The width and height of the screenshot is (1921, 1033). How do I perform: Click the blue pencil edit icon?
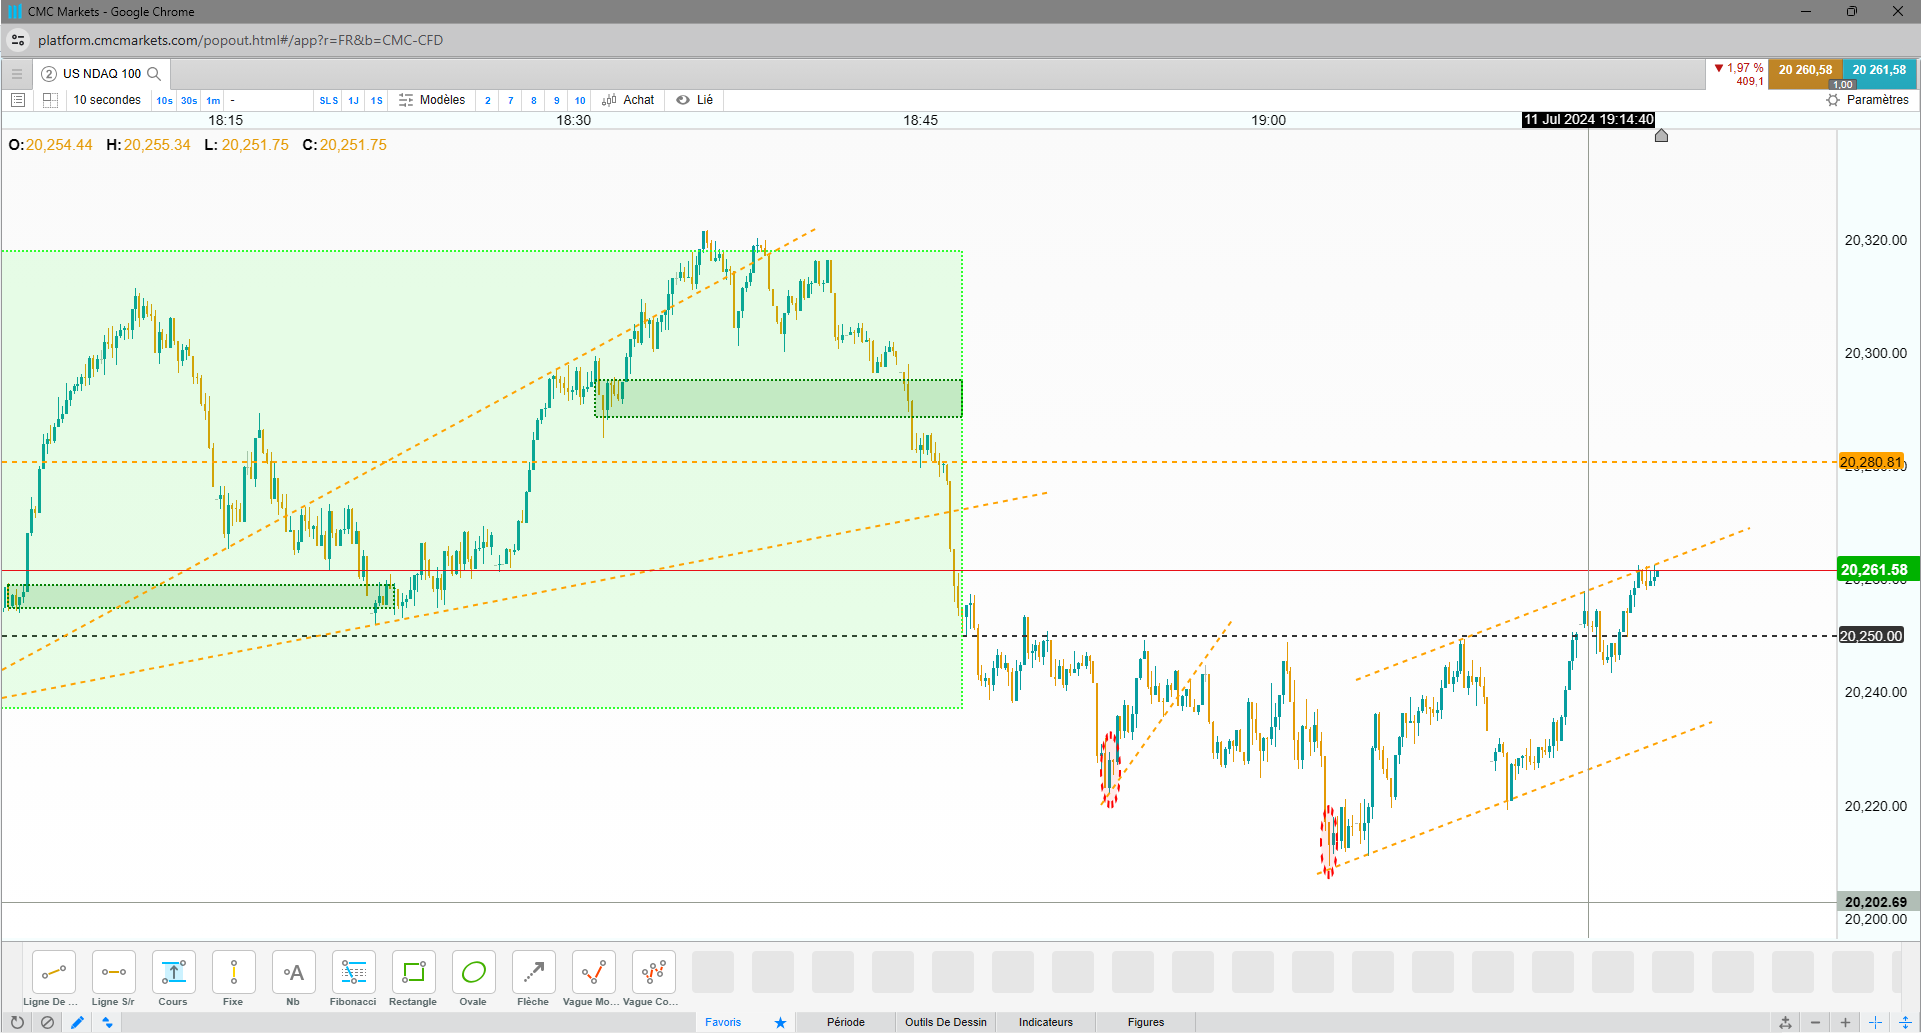tap(77, 1022)
